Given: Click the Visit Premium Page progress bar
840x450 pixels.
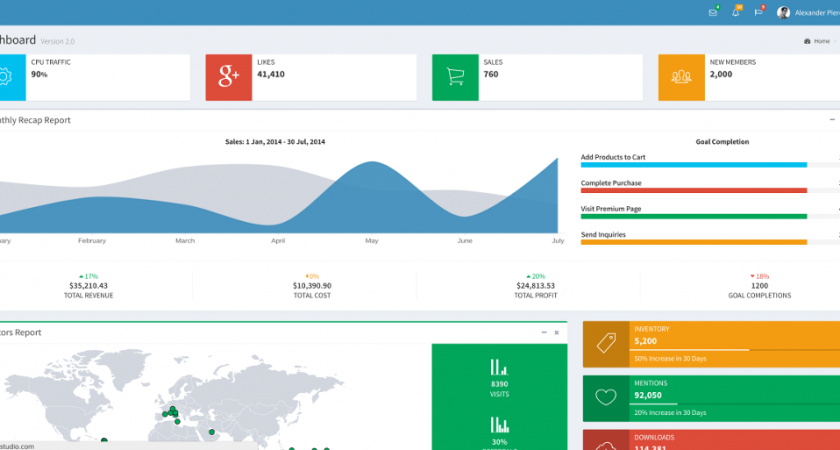Looking at the screenshot, I should click(710, 216).
